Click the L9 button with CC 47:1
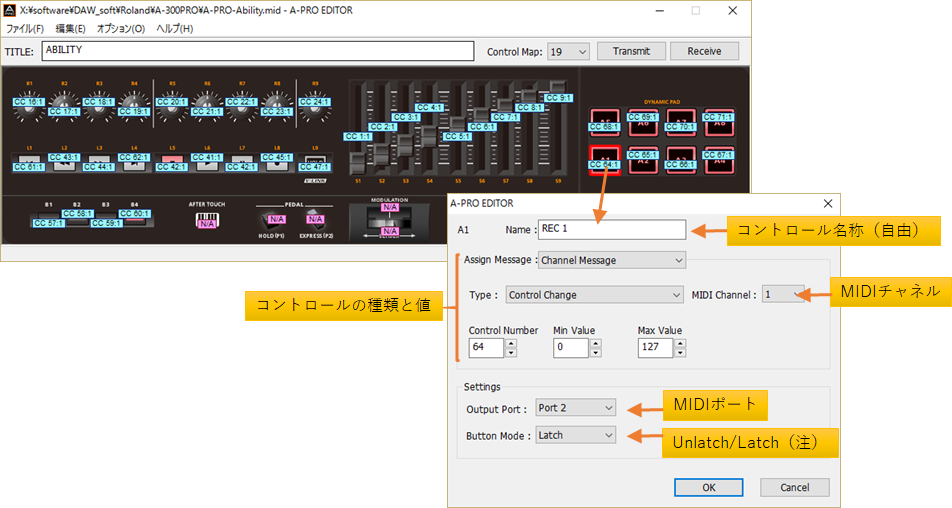 click(x=315, y=161)
